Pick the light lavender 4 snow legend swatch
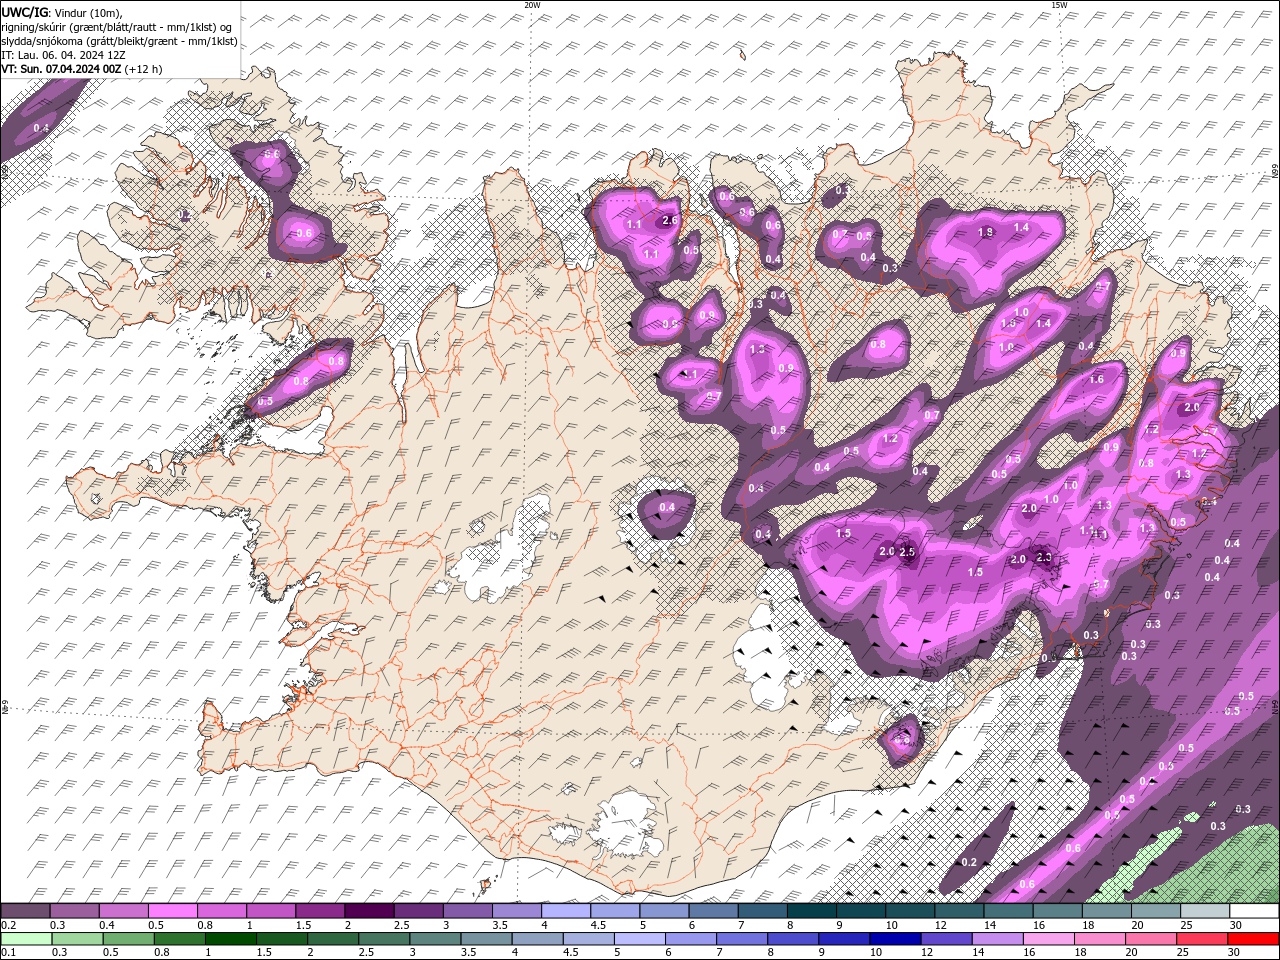This screenshot has height=960, width=1280. (565, 911)
